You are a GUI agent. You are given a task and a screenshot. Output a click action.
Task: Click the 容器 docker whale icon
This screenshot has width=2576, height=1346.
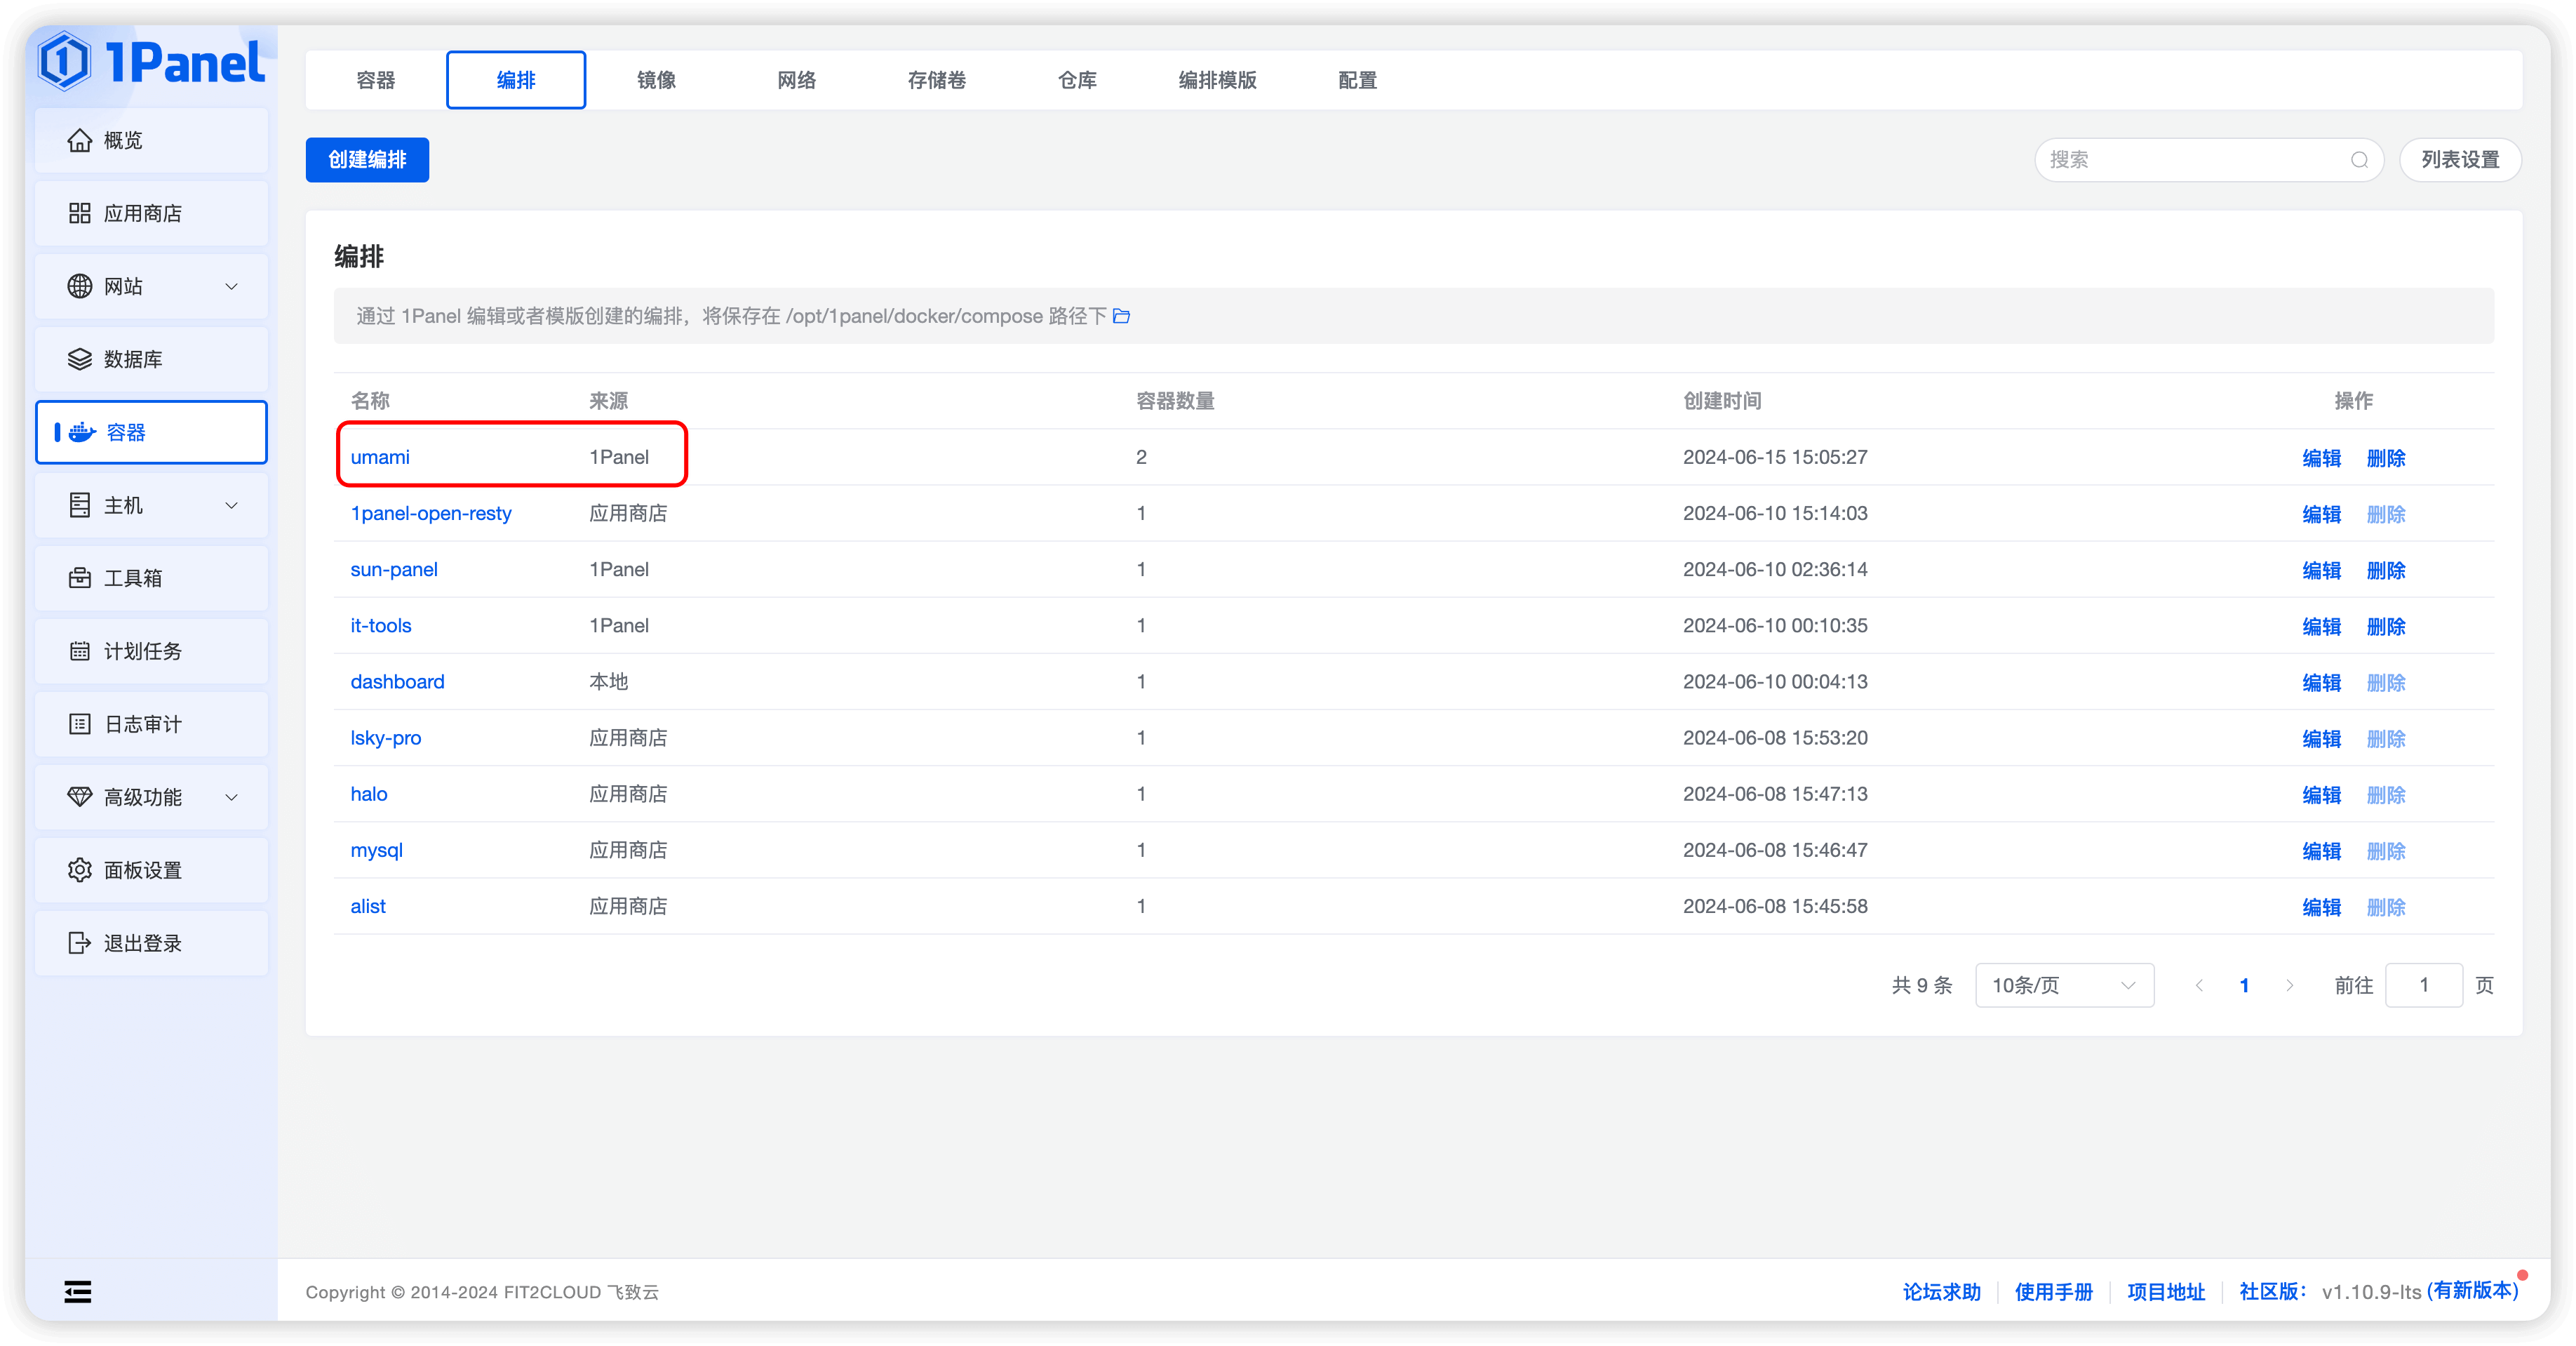tap(82, 432)
